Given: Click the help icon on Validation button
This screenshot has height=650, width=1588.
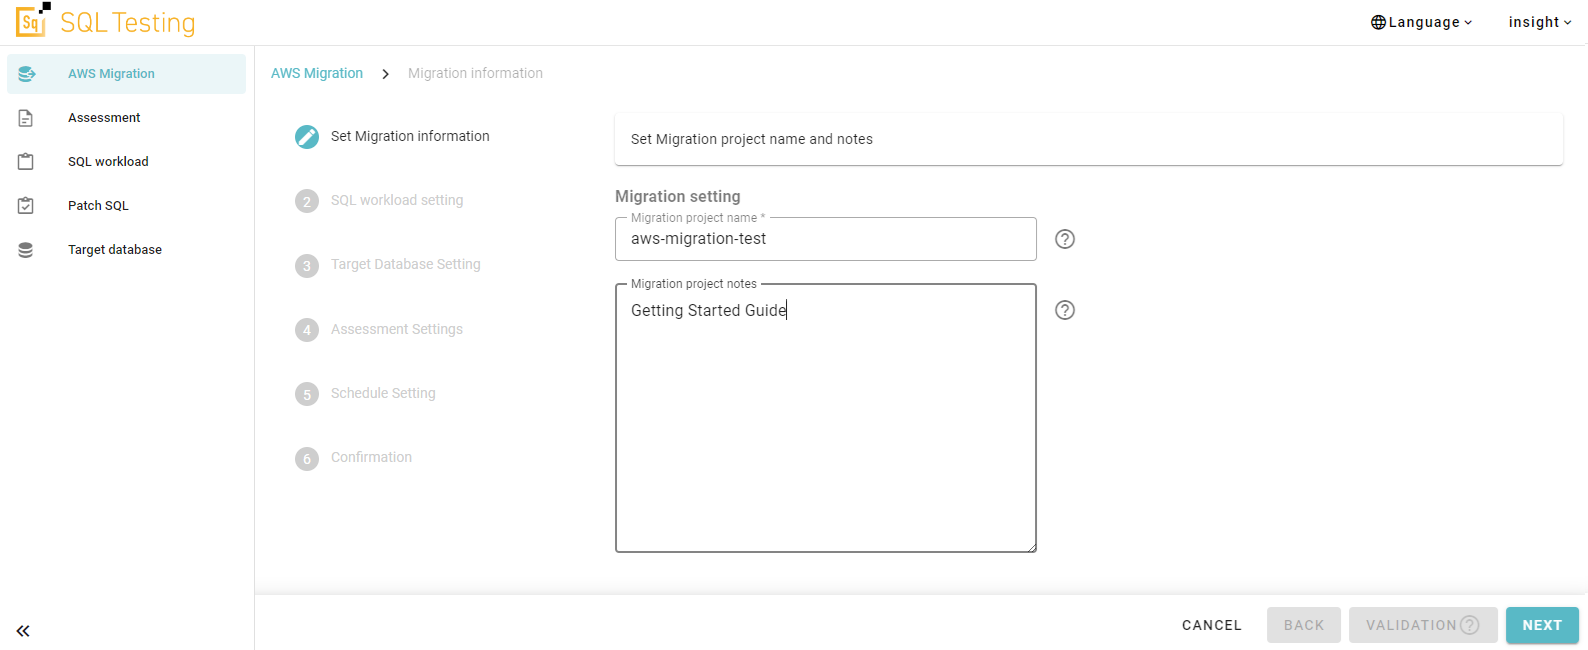Looking at the screenshot, I should pyautogui.click(x=1469, y=625).
